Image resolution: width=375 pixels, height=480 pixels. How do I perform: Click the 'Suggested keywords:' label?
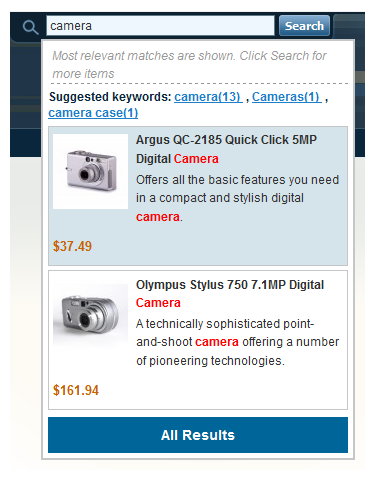pos(110,97)
